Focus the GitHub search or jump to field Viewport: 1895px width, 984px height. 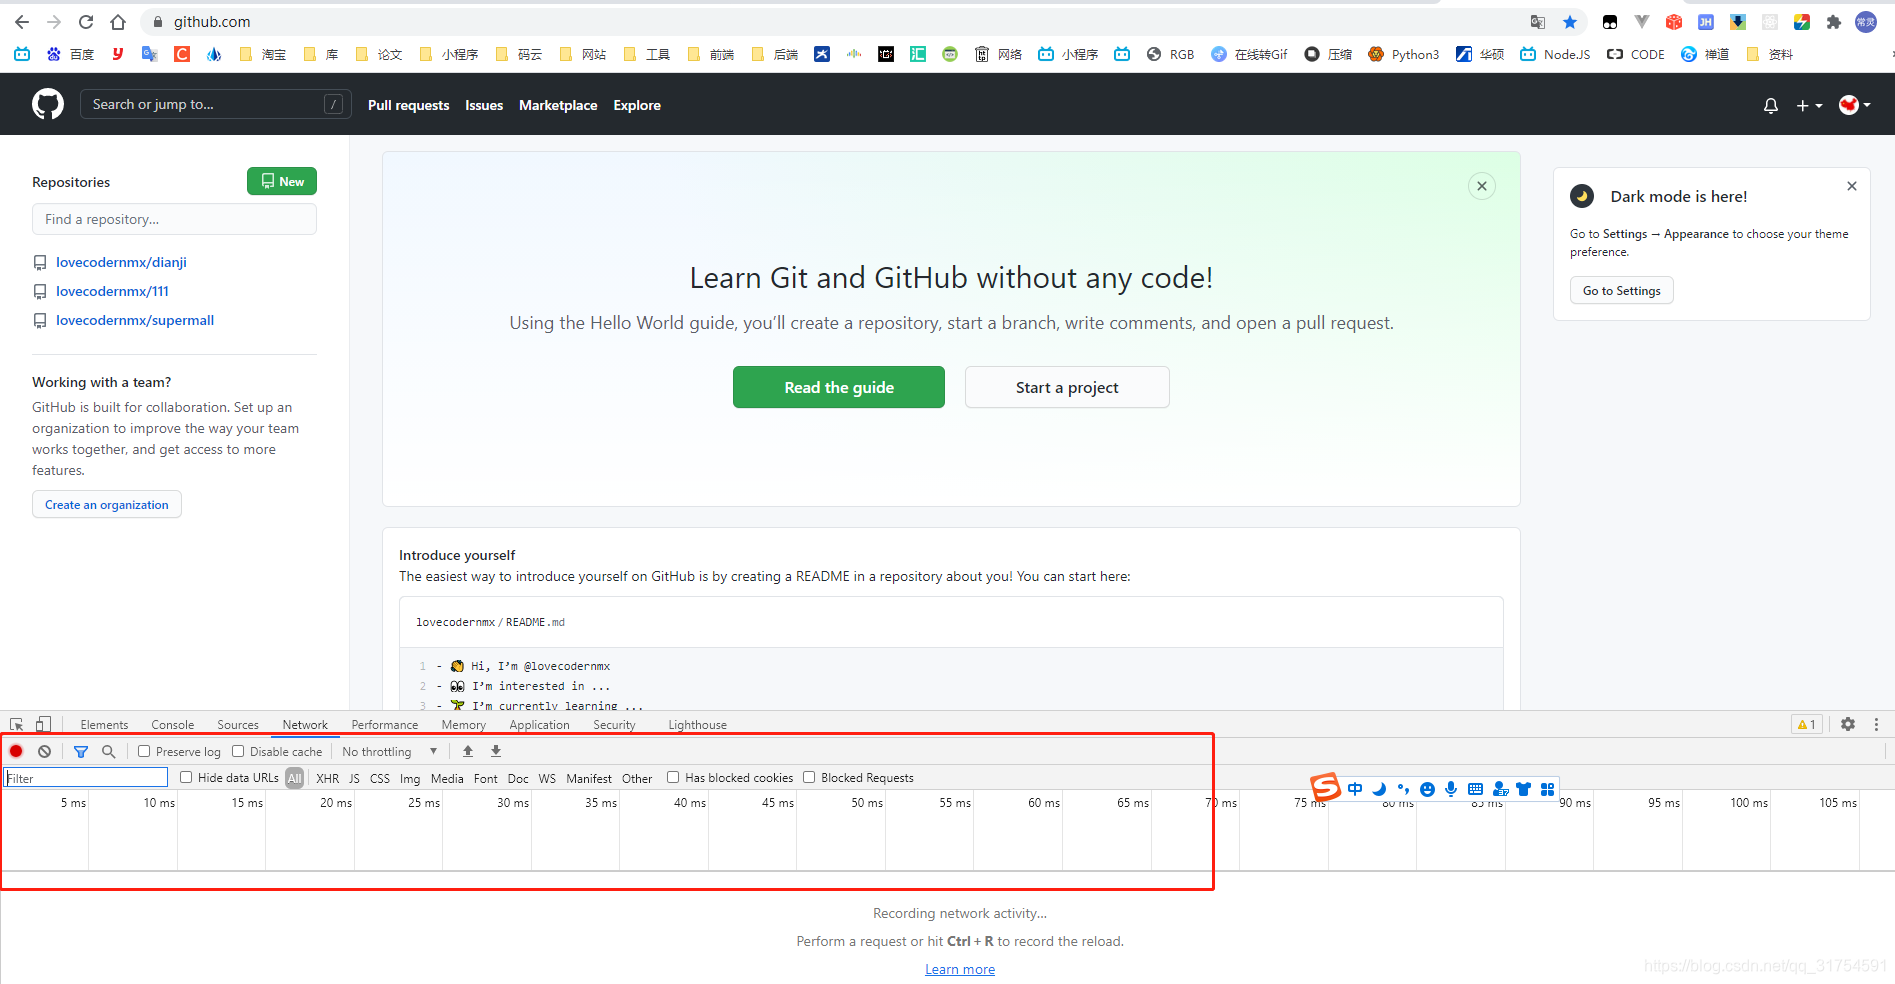[x=215, y=104]
